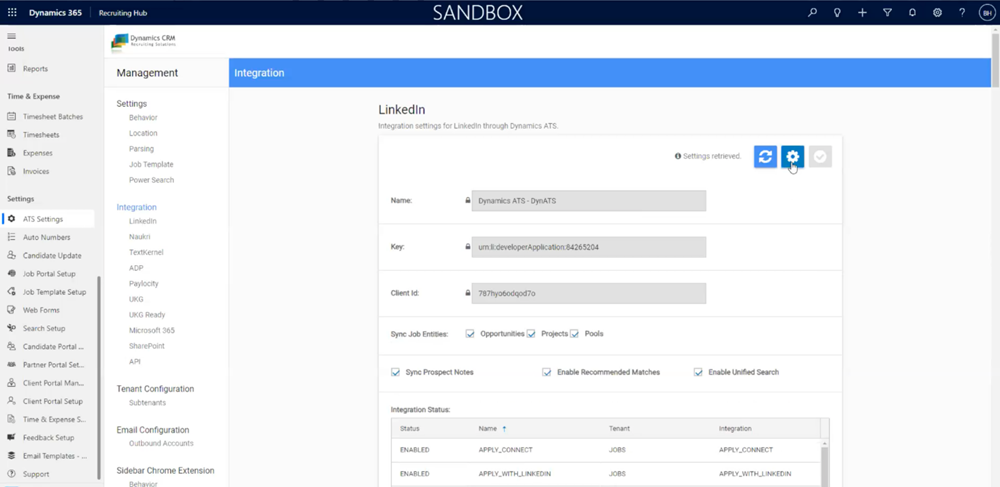
Task: Uncheck the Opportunities checkbox
Action: click(470, 333)
